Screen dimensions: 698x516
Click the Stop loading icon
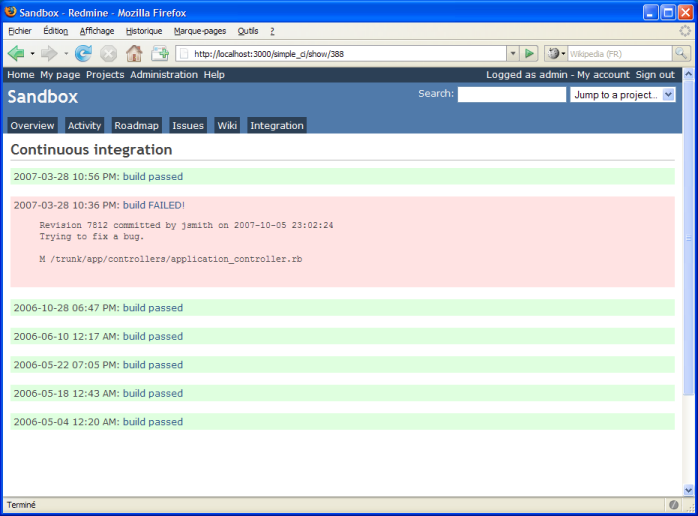point(108,53)
